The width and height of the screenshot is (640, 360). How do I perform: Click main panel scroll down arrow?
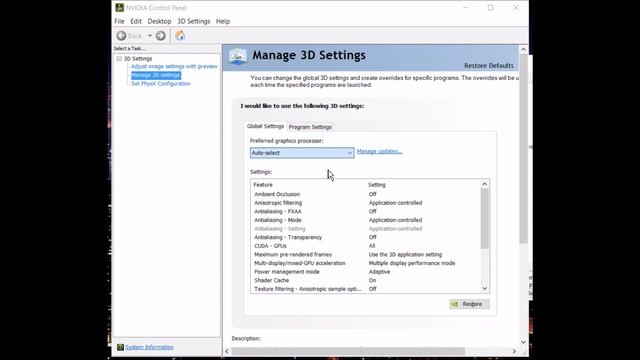pos(523,342)
